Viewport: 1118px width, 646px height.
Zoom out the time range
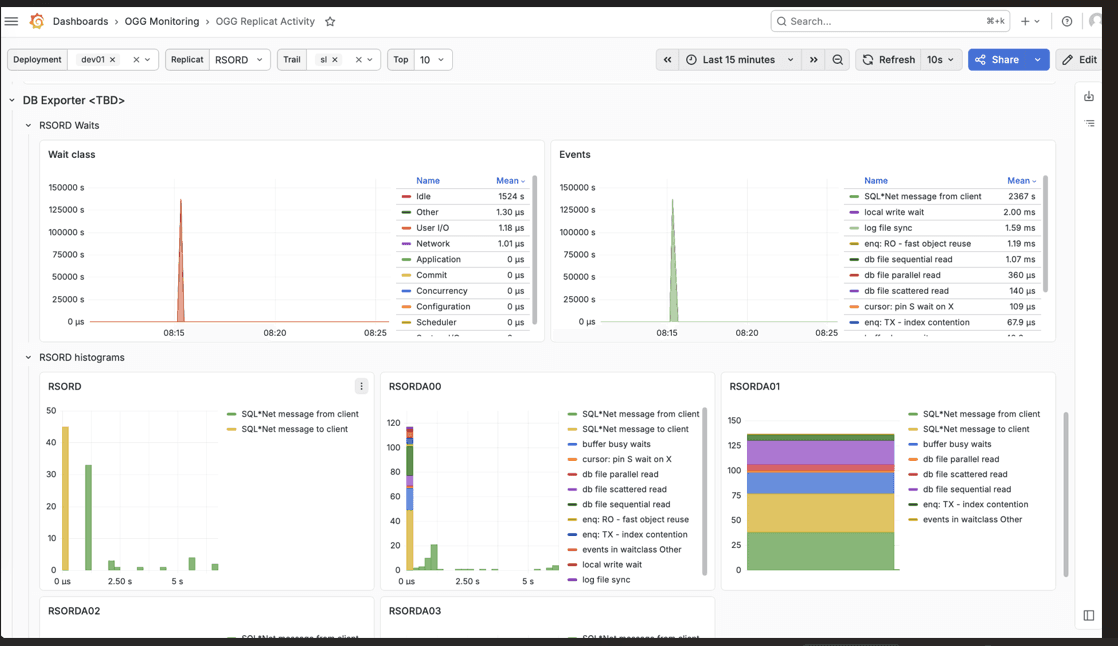[x=838, y=60]
